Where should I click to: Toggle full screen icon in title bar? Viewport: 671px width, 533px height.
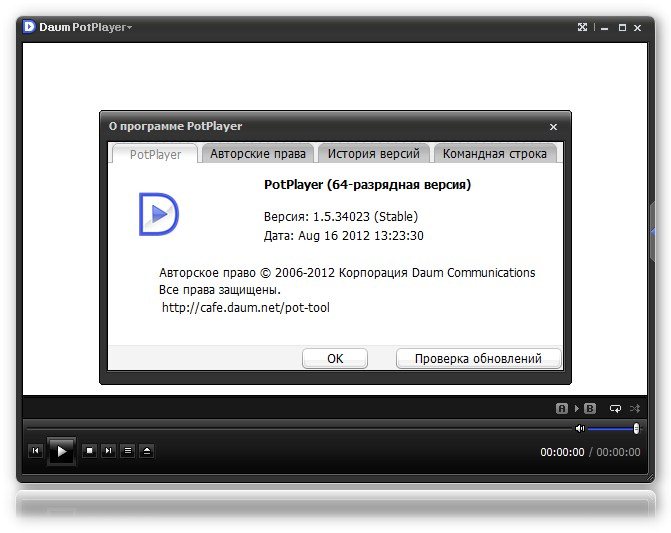[582, 27]
